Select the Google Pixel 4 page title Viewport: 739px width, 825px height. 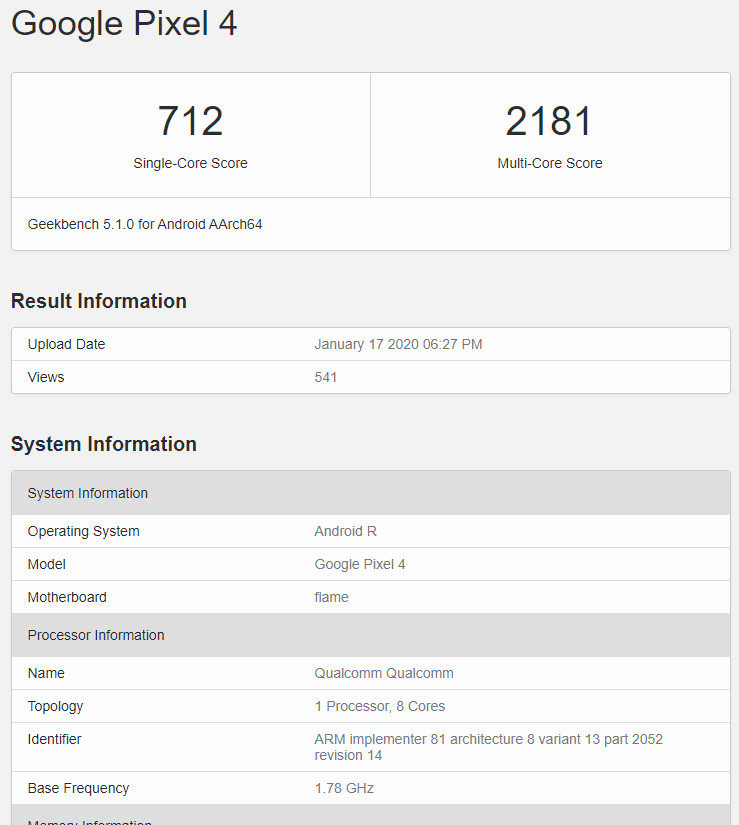click(124, 24)
